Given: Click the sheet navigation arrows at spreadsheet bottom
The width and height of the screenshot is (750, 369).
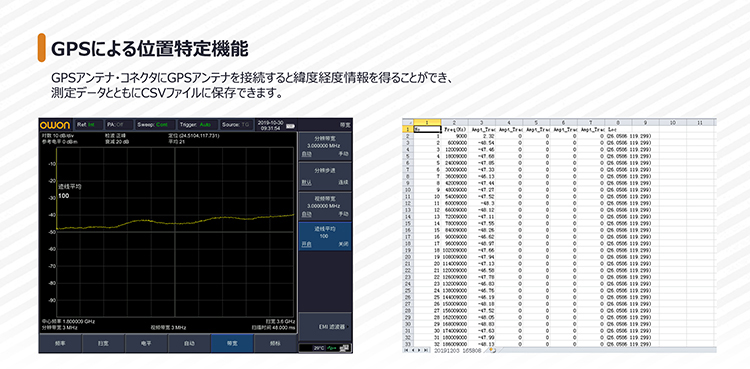Looking at the screenshot, I should pyautogui.click(x=416, y=350).
